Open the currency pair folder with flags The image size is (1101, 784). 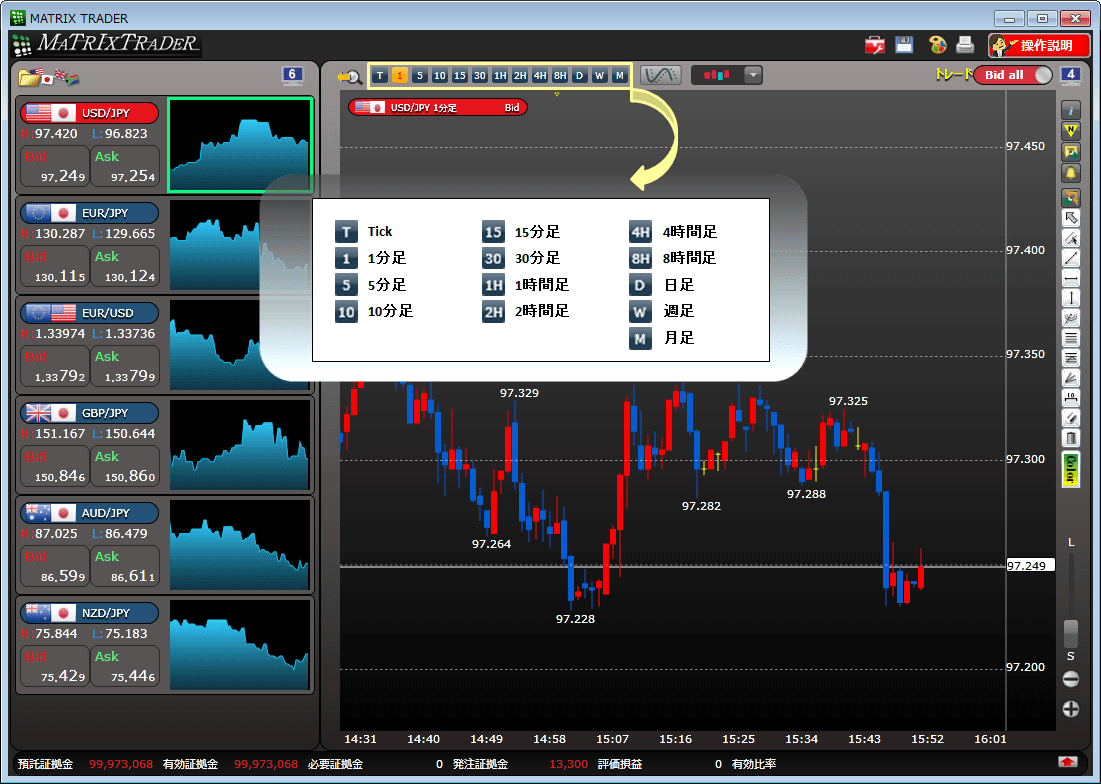(48, 77)
